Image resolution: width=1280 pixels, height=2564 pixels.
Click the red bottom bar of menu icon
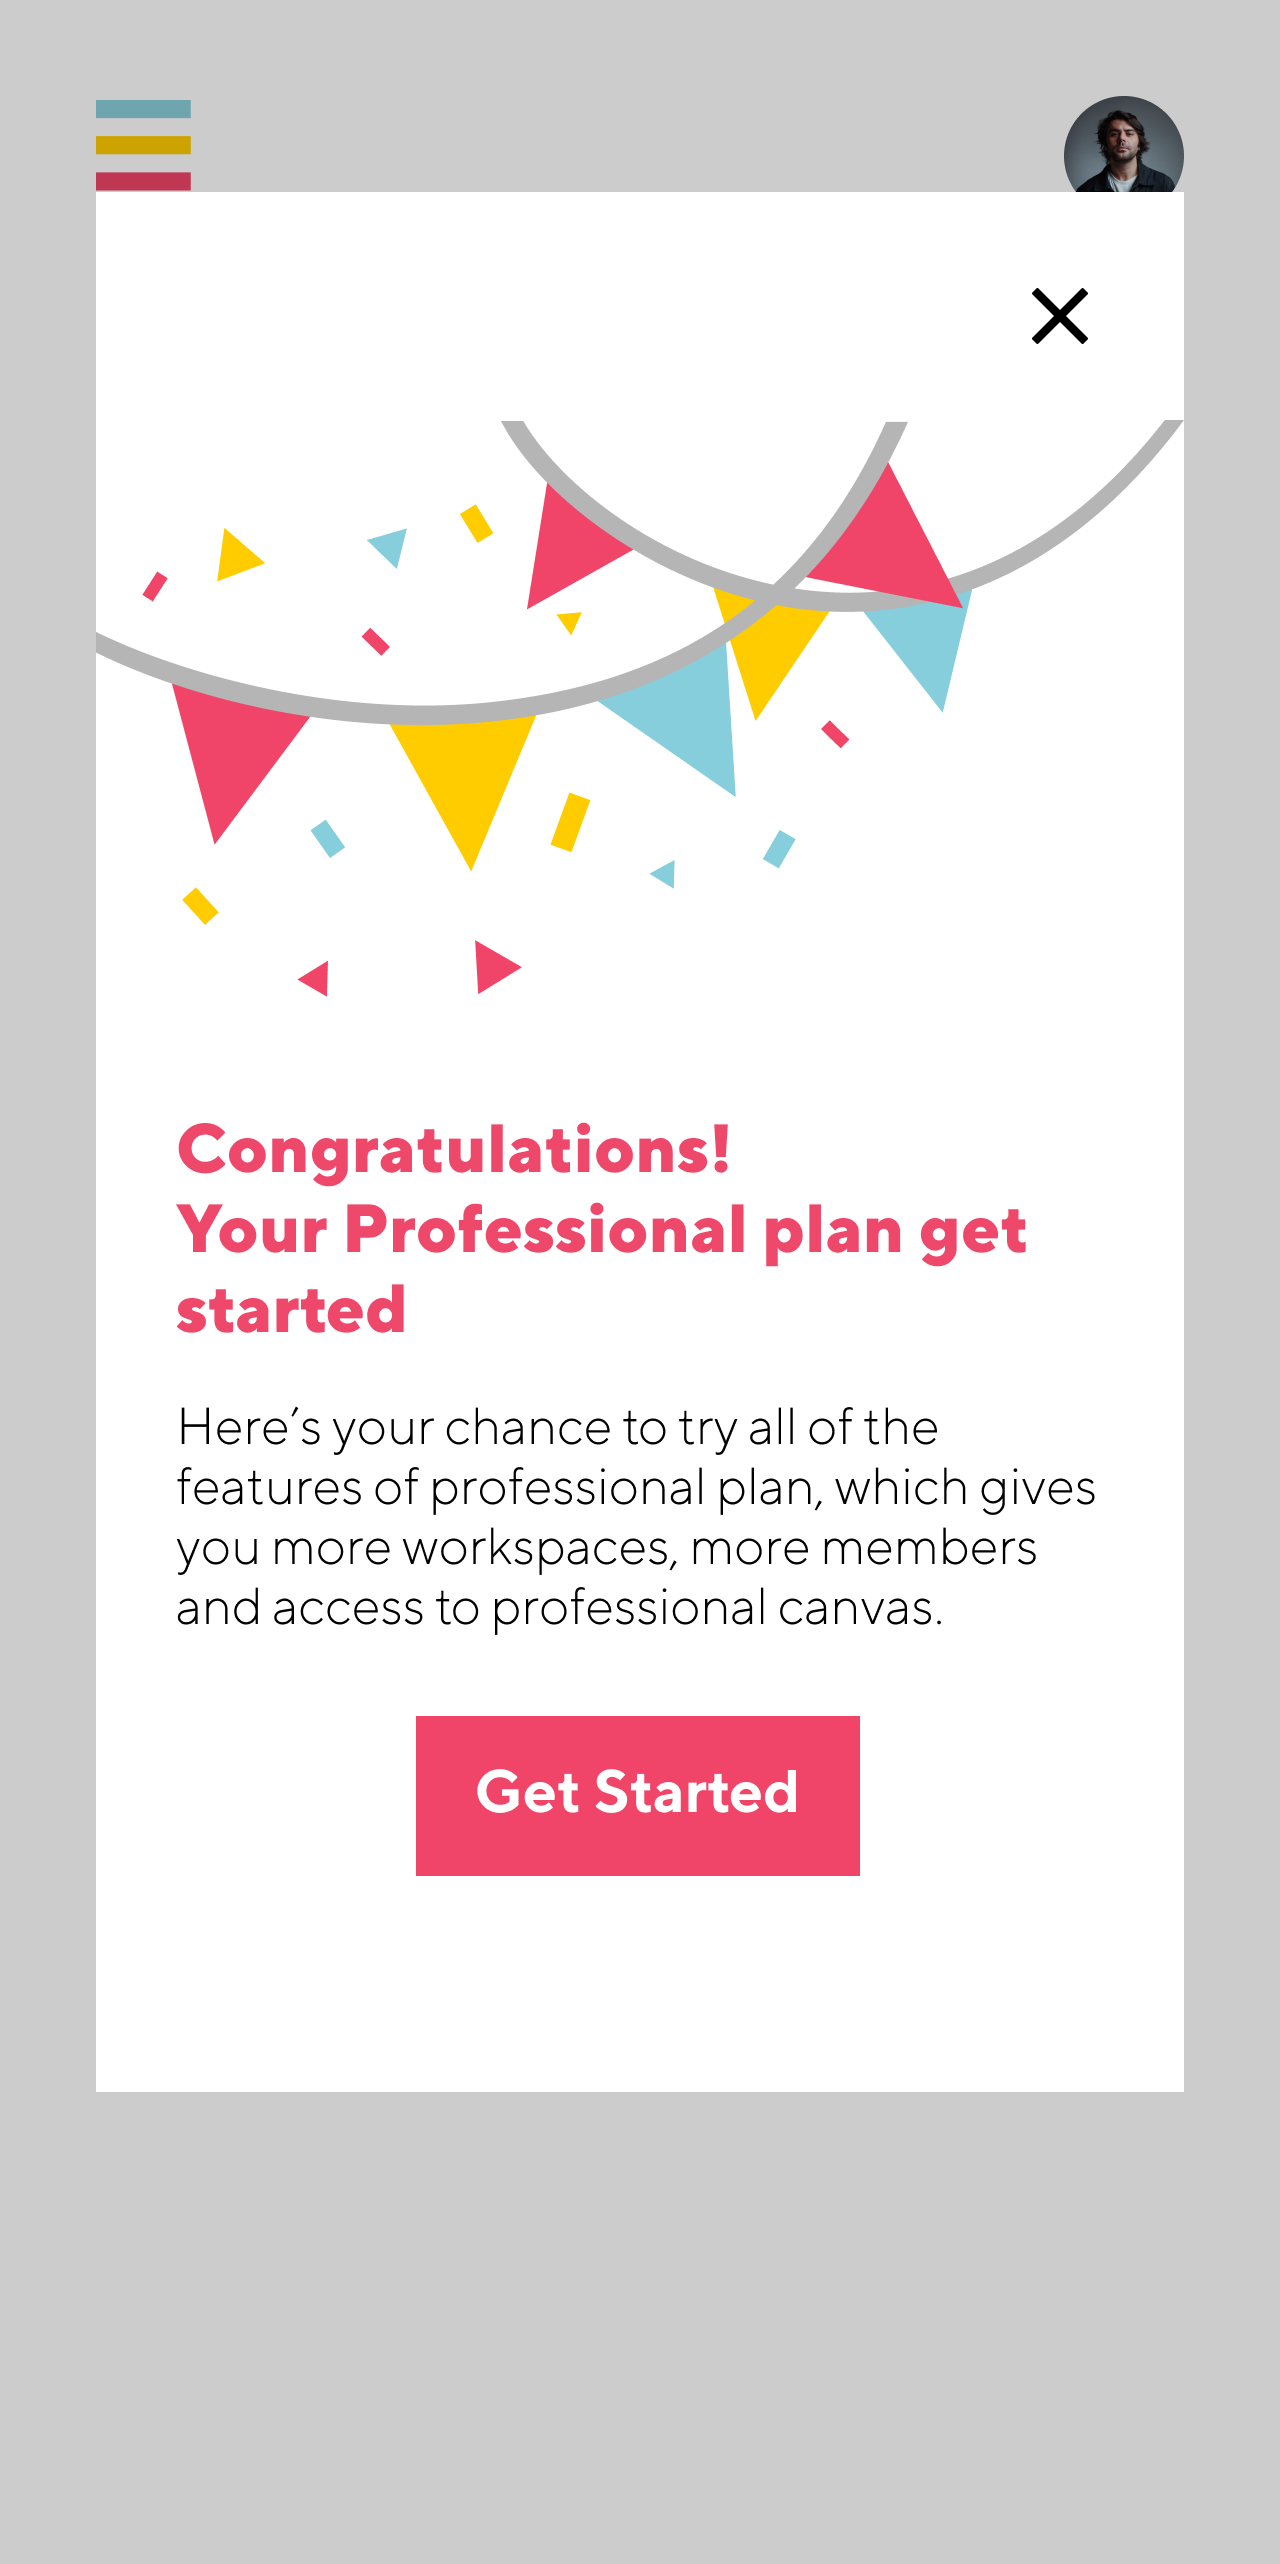[x=143, y=181]
